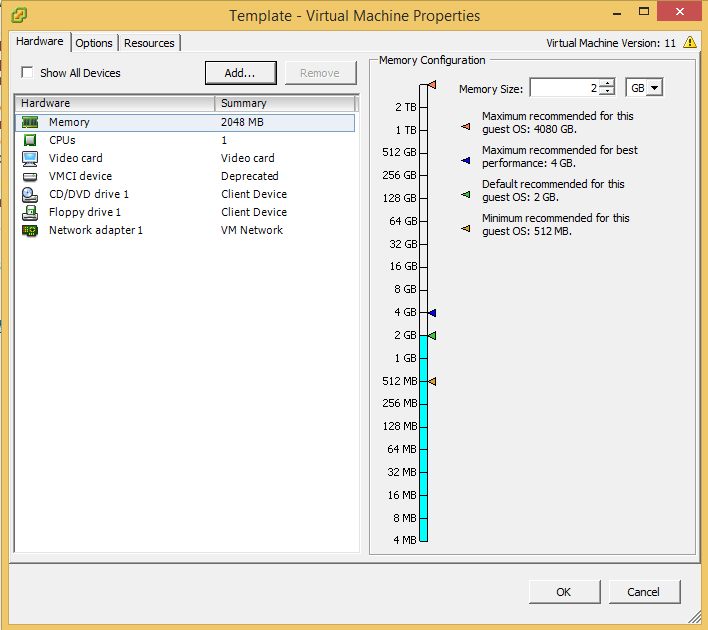Click the vSphere icon in title bar
Viewport: 708px width, 630px height.
(19, 15)
